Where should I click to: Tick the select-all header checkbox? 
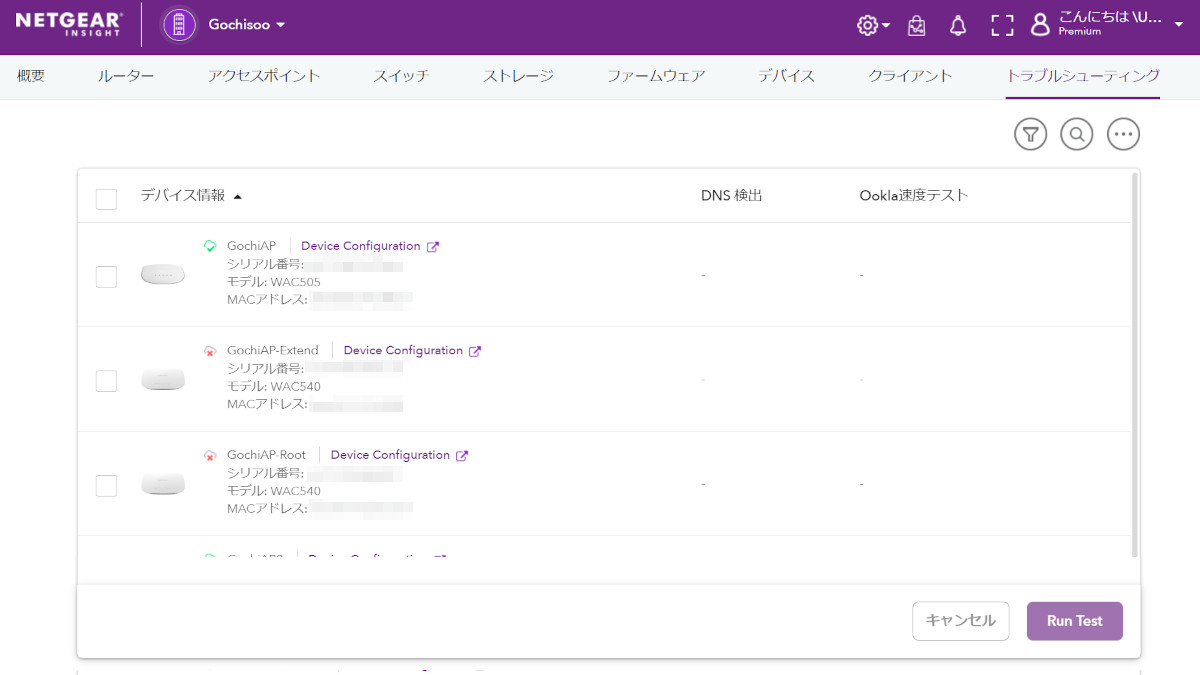[106, 199]
